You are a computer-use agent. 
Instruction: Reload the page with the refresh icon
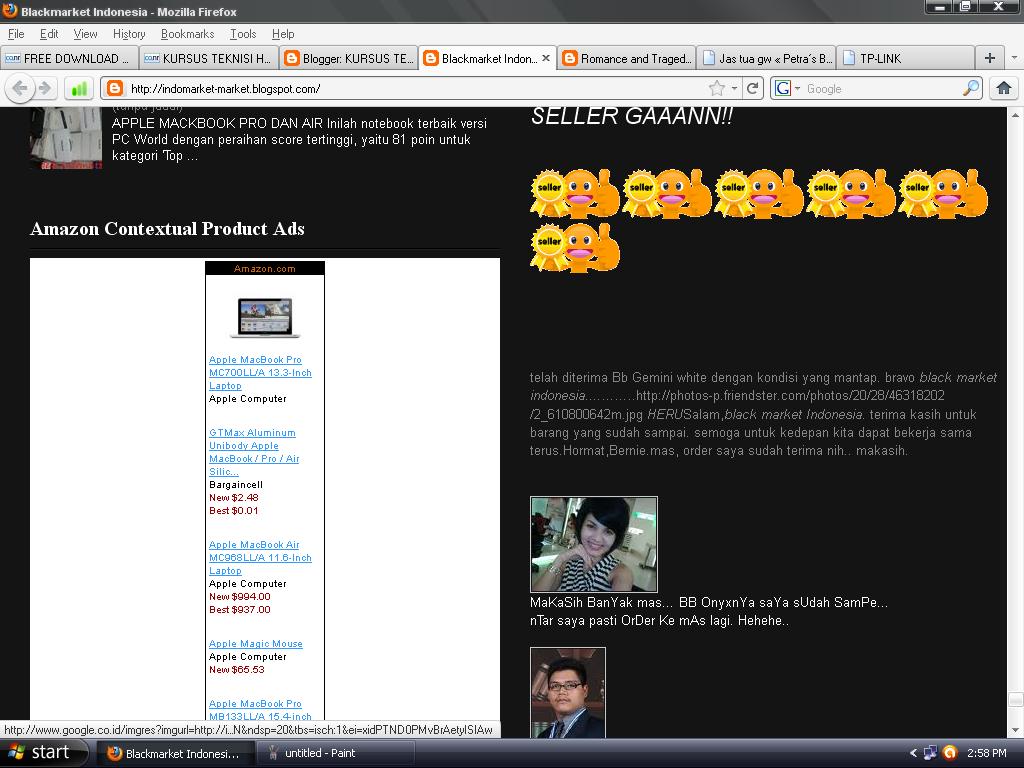click(x=752, y=88)
